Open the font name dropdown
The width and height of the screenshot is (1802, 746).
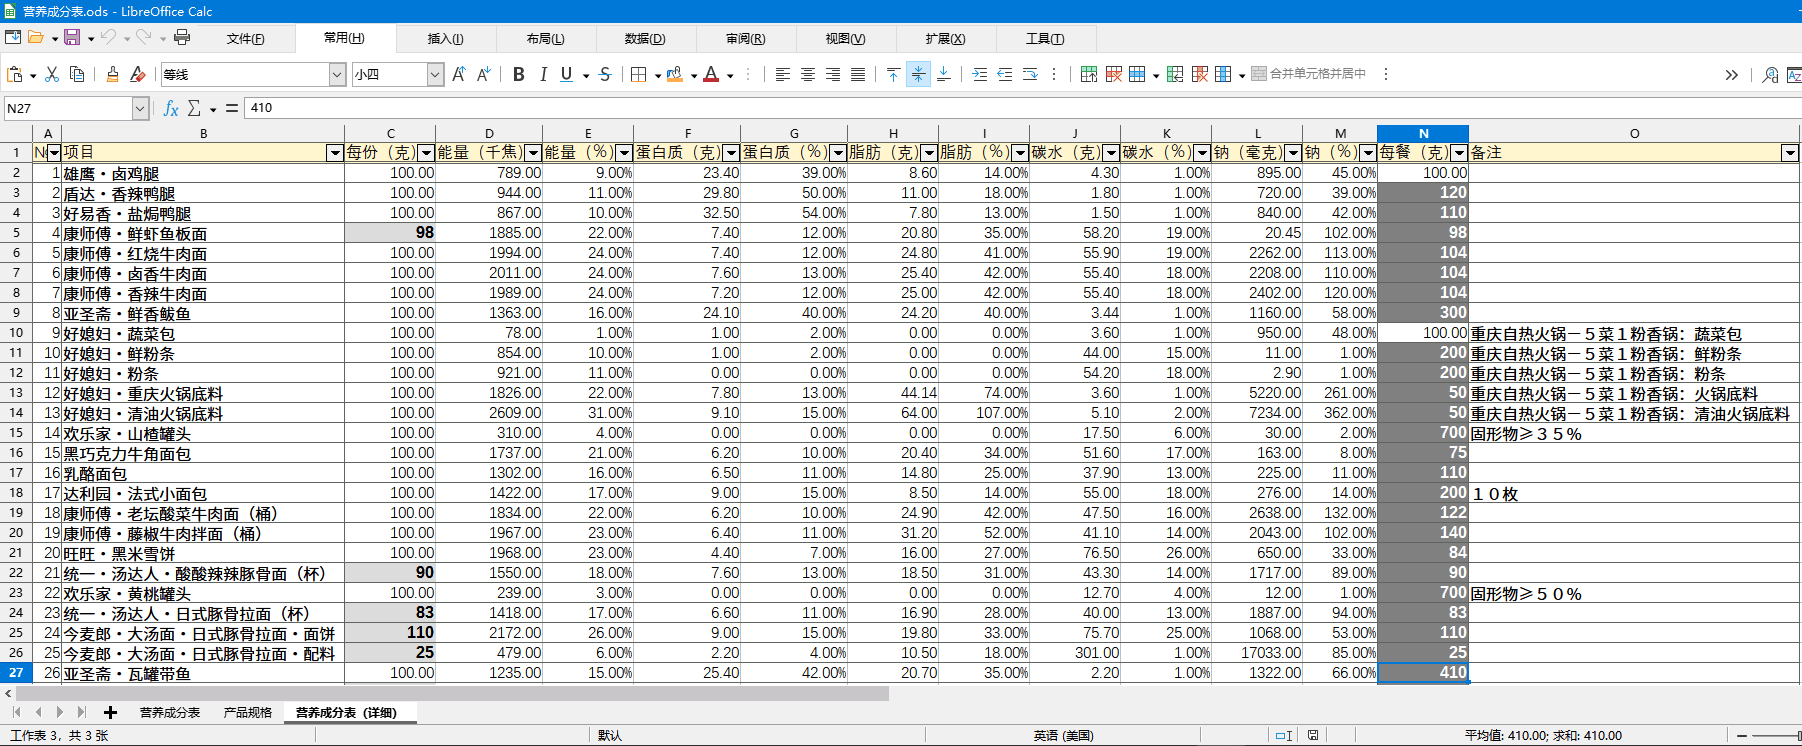(337, 74)
